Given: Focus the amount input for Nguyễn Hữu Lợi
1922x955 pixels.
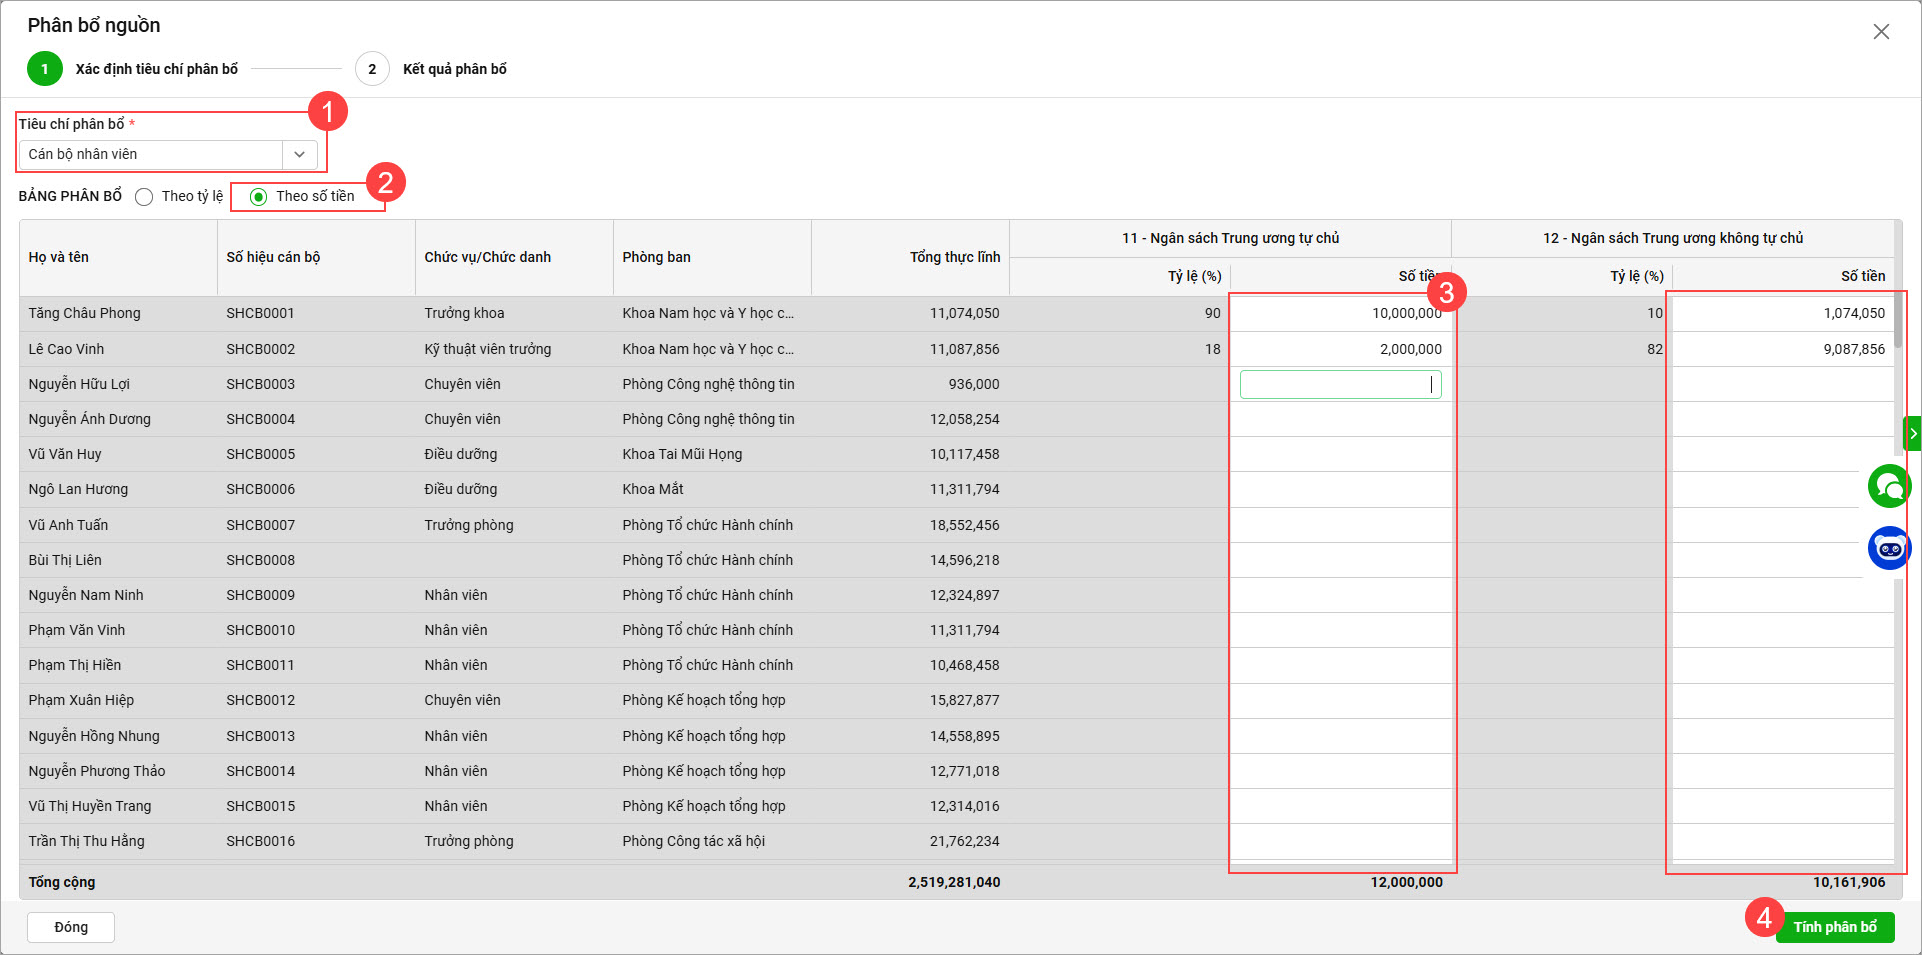Looking at the screenshot, I should (x=1339, y=385).
